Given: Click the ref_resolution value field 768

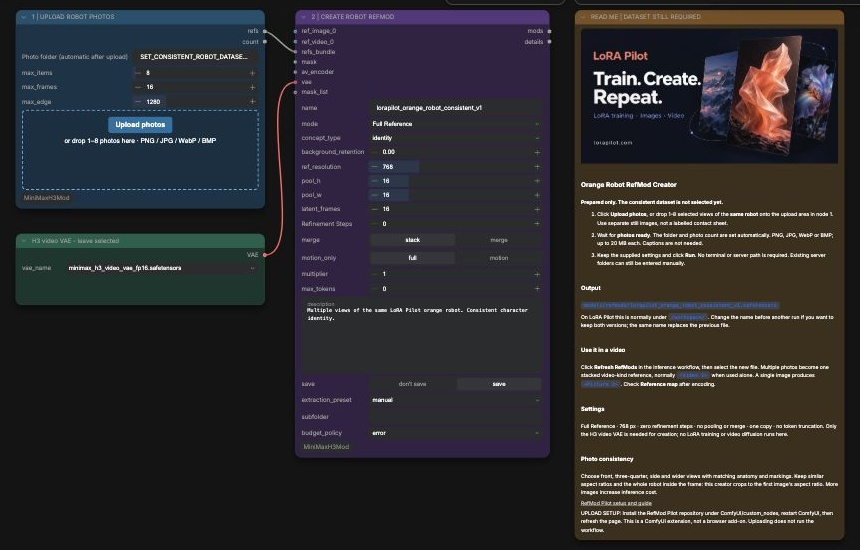Looking at the screenshot, I should 456,167.
